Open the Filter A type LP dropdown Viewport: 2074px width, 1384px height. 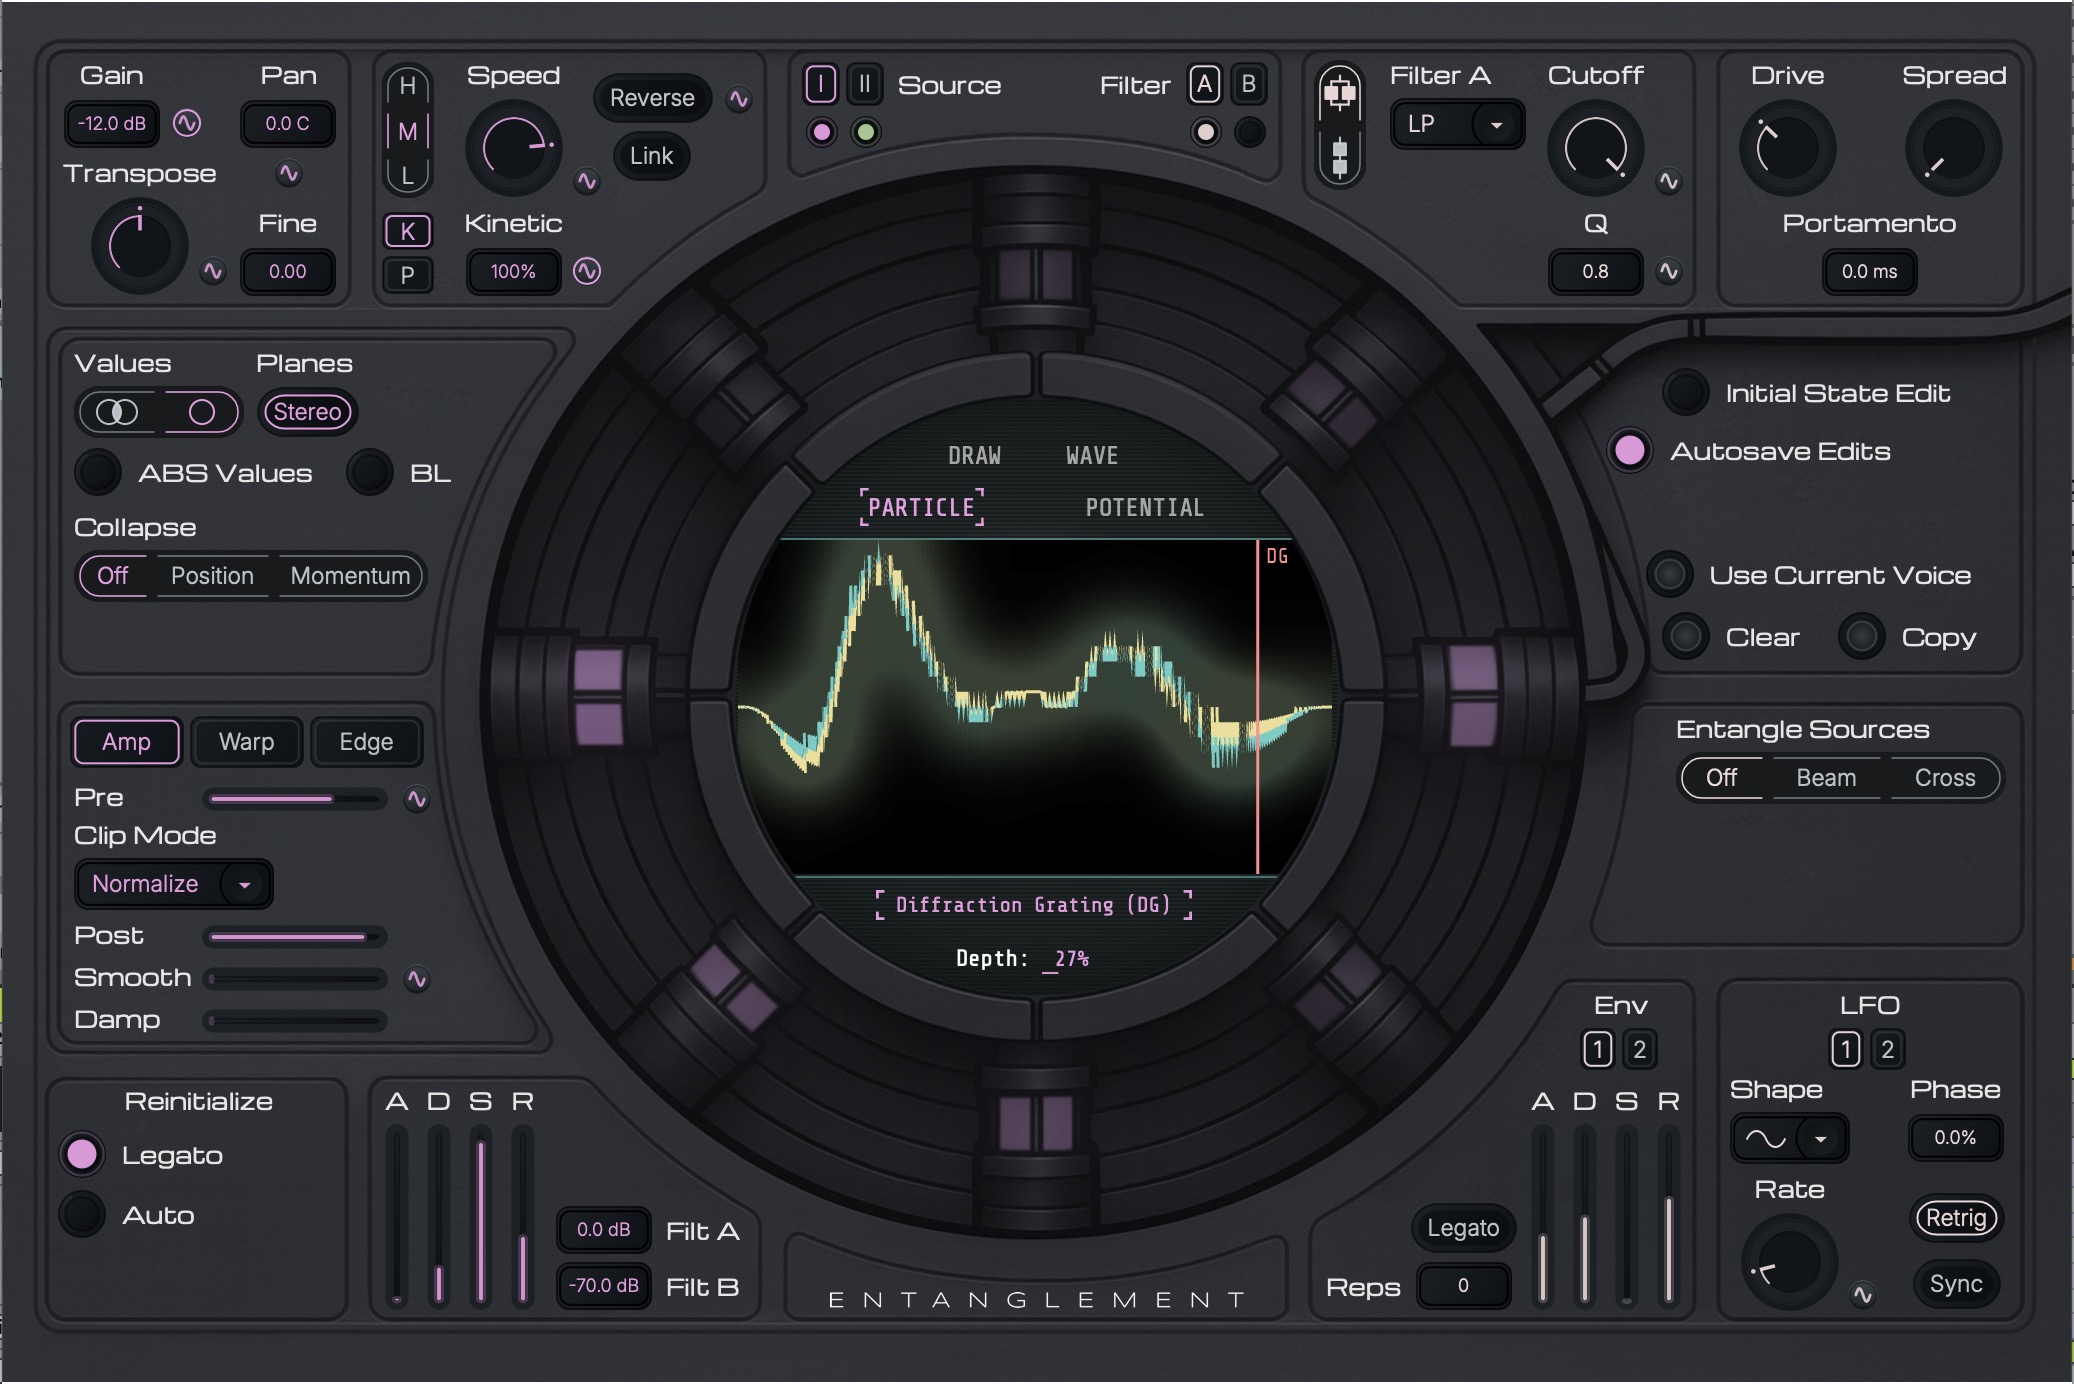(1457, 124)
